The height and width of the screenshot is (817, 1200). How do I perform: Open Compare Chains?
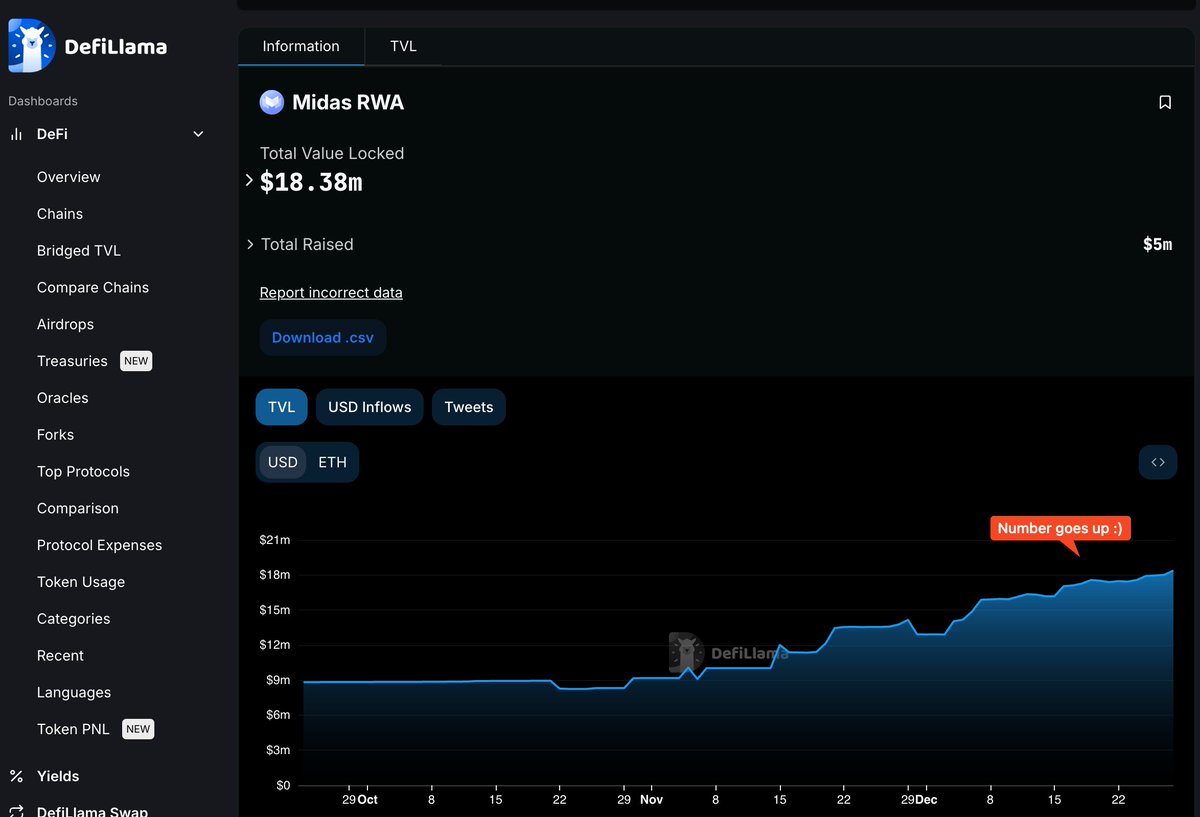click(93, 288)
